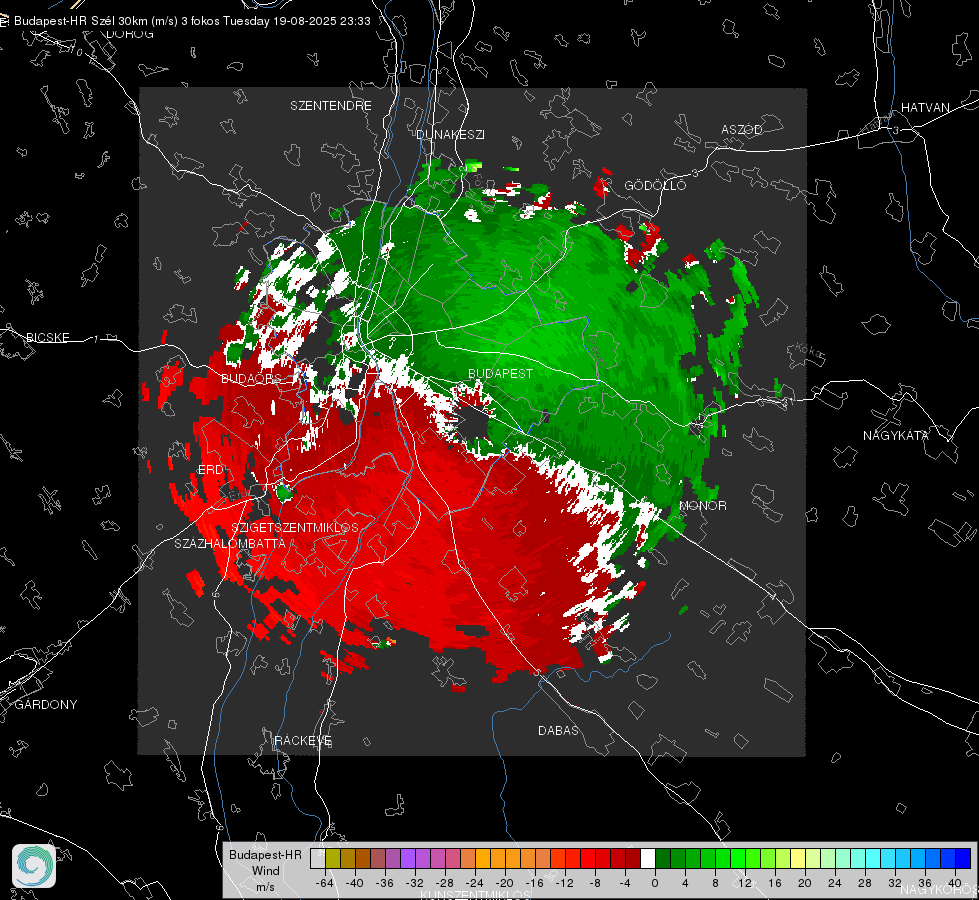Click the -40 legend scale value
Screen dimensions: 979x900
[x=355, y=883]
